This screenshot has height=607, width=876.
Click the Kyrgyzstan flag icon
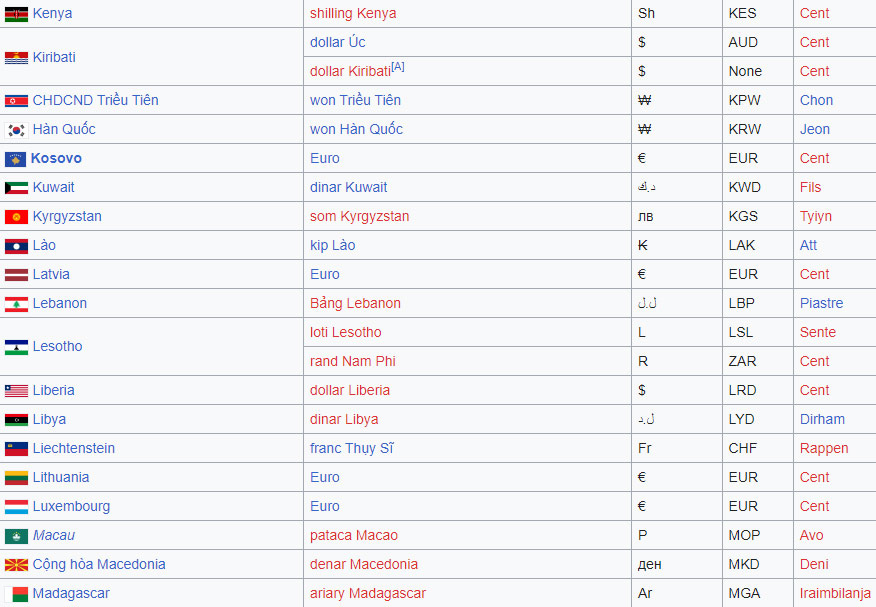tap(16, 217)
